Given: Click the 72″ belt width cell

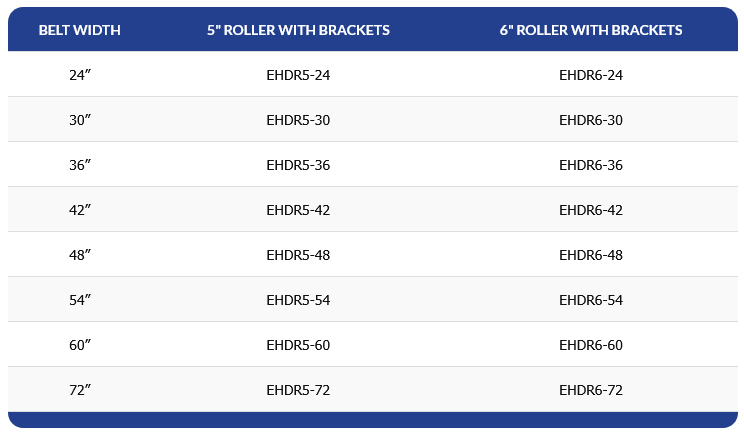Looking at the screenshot, I should (x=80, y=390).
